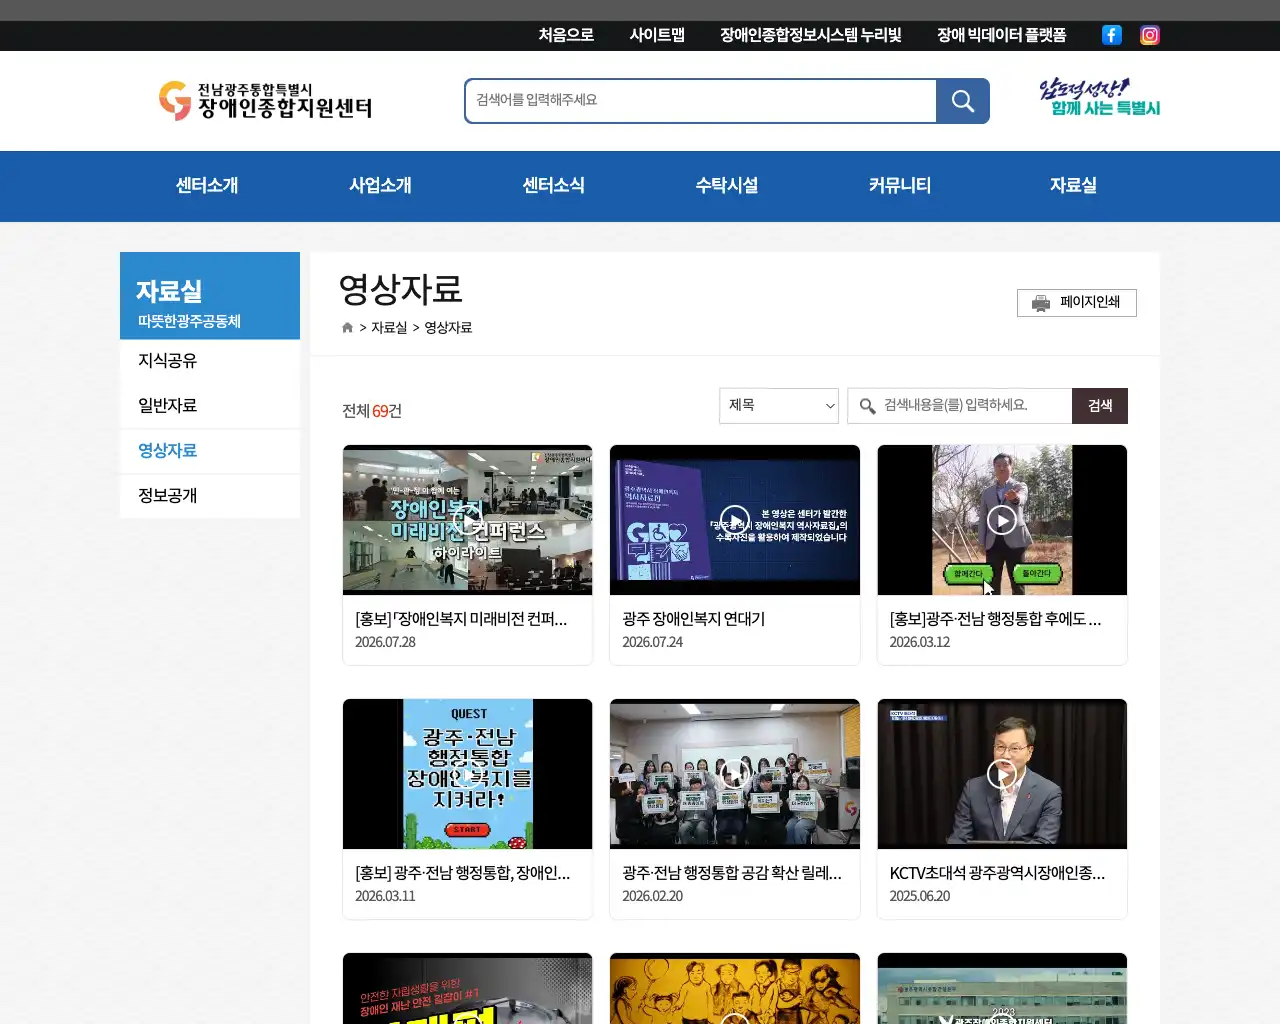
Task: Play the 행정통합 공감 확산 릴레이 video
Action: tap(735, 774)
